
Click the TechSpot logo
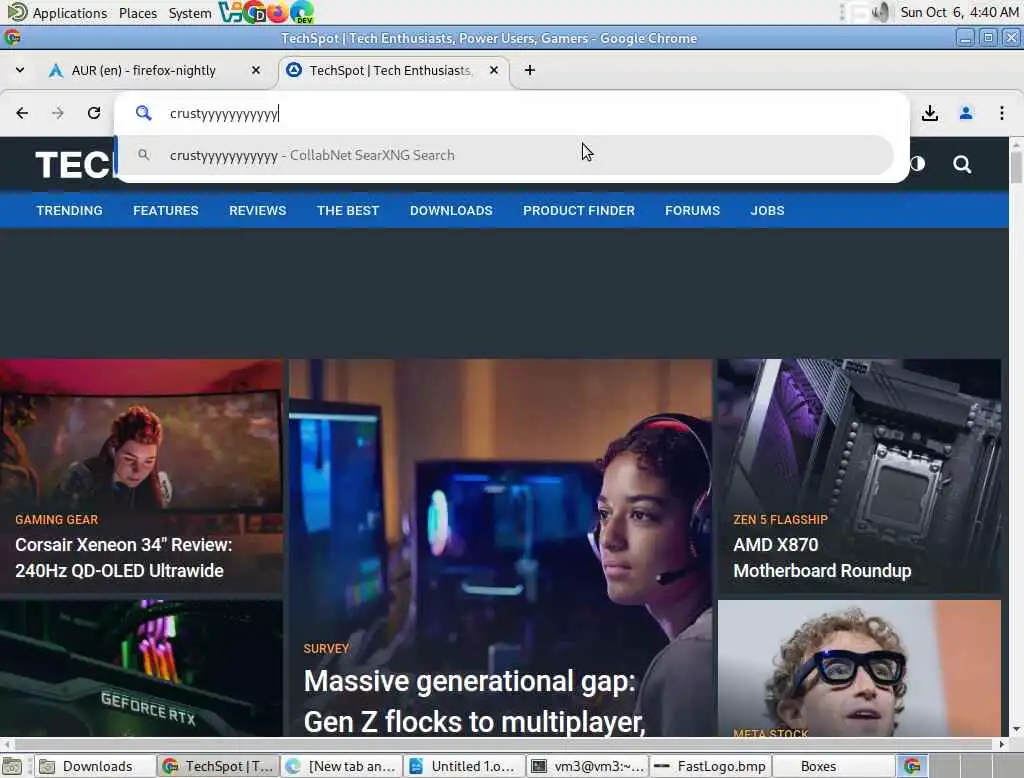coord(73,165)
